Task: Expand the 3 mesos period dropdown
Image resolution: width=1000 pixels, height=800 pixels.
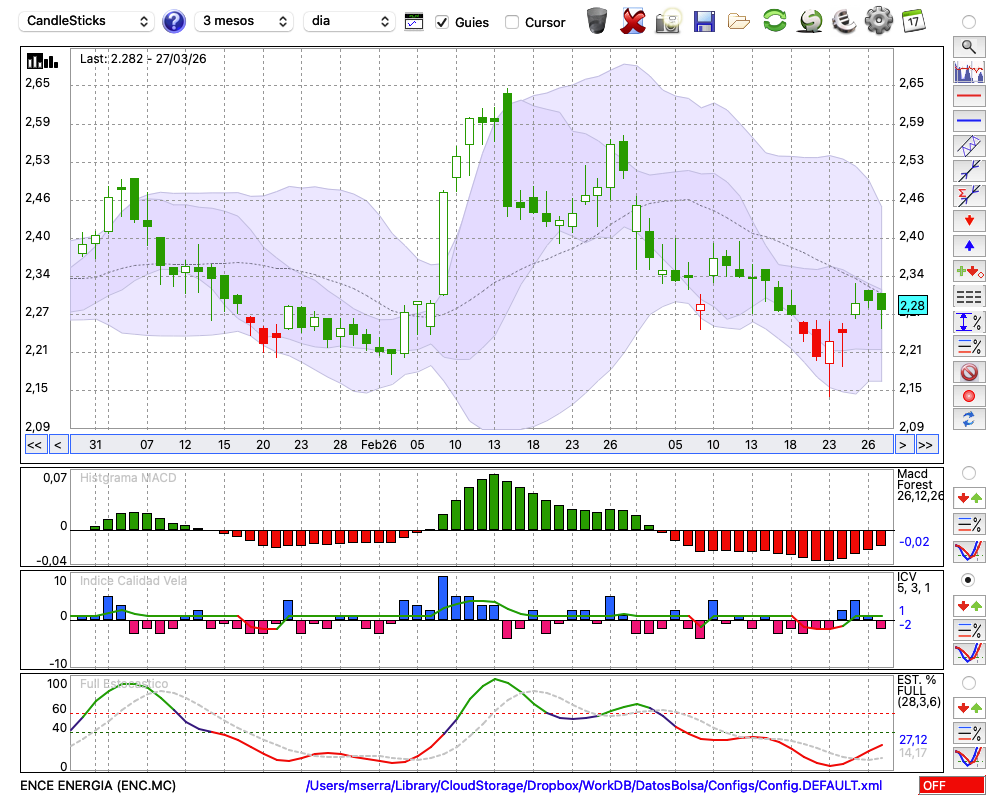Action: click(243, 21)
